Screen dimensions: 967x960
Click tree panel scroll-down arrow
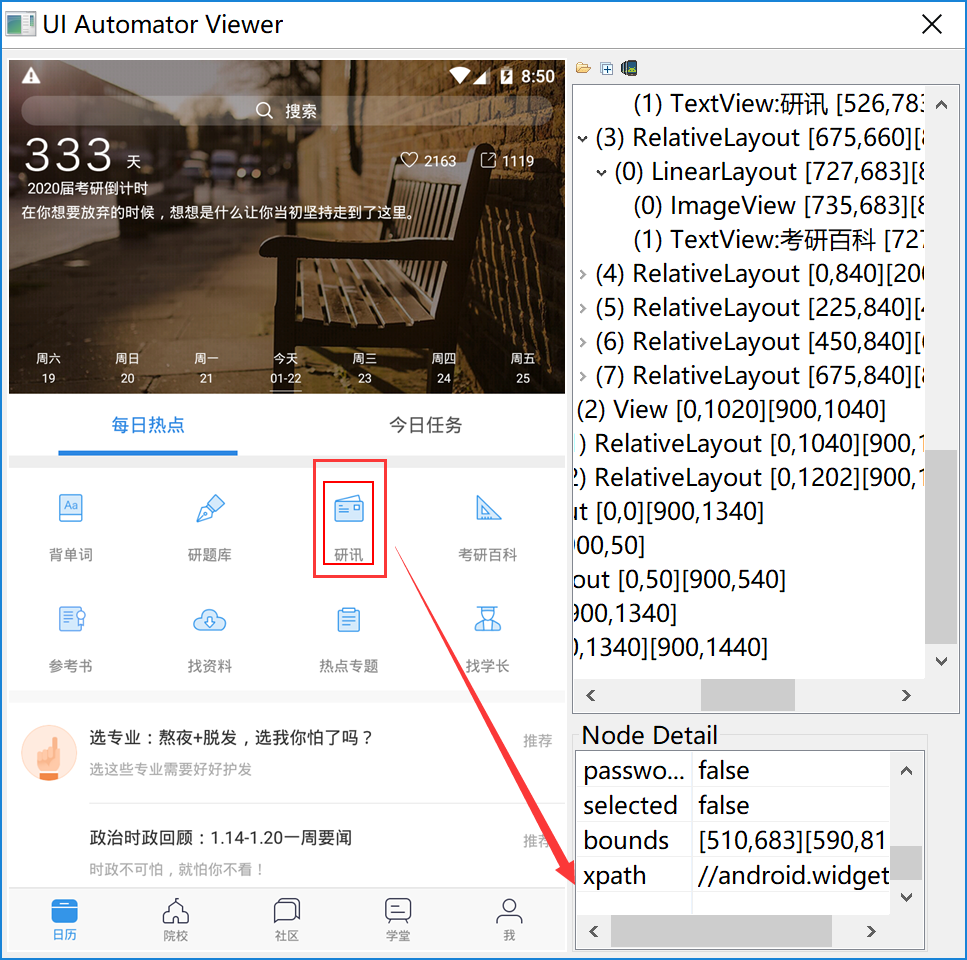click(x=941, y=661)
